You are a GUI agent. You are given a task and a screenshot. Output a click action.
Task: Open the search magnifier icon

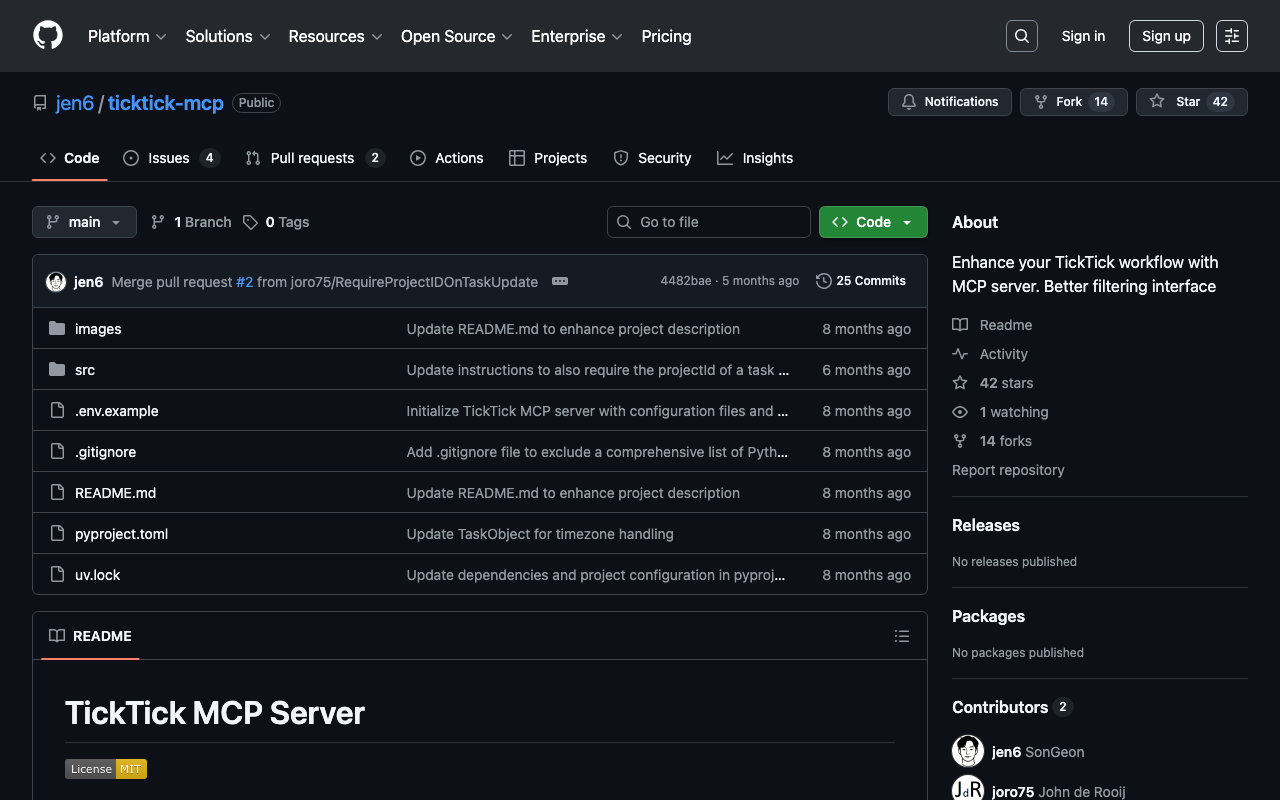(x=1021, y=36)
